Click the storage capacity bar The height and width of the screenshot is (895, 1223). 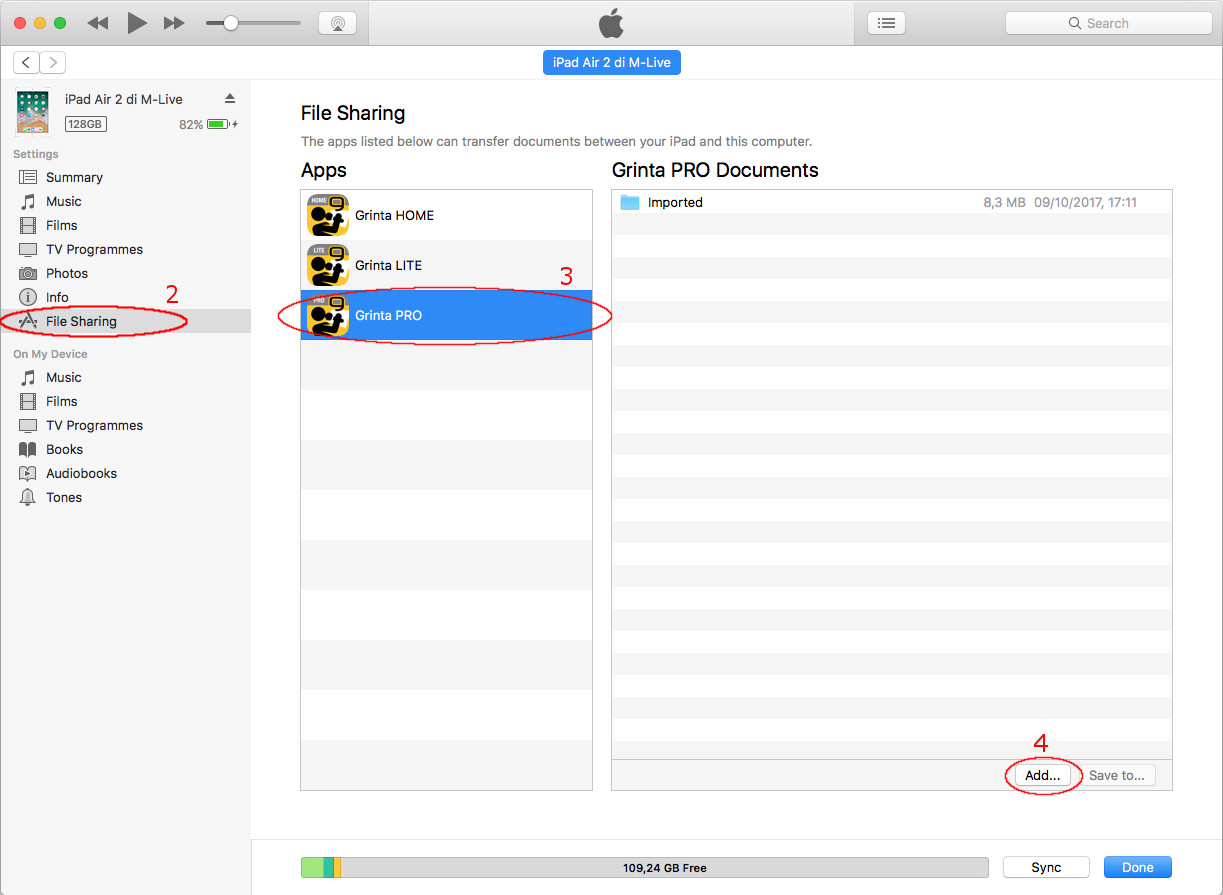tap(644, 868)
